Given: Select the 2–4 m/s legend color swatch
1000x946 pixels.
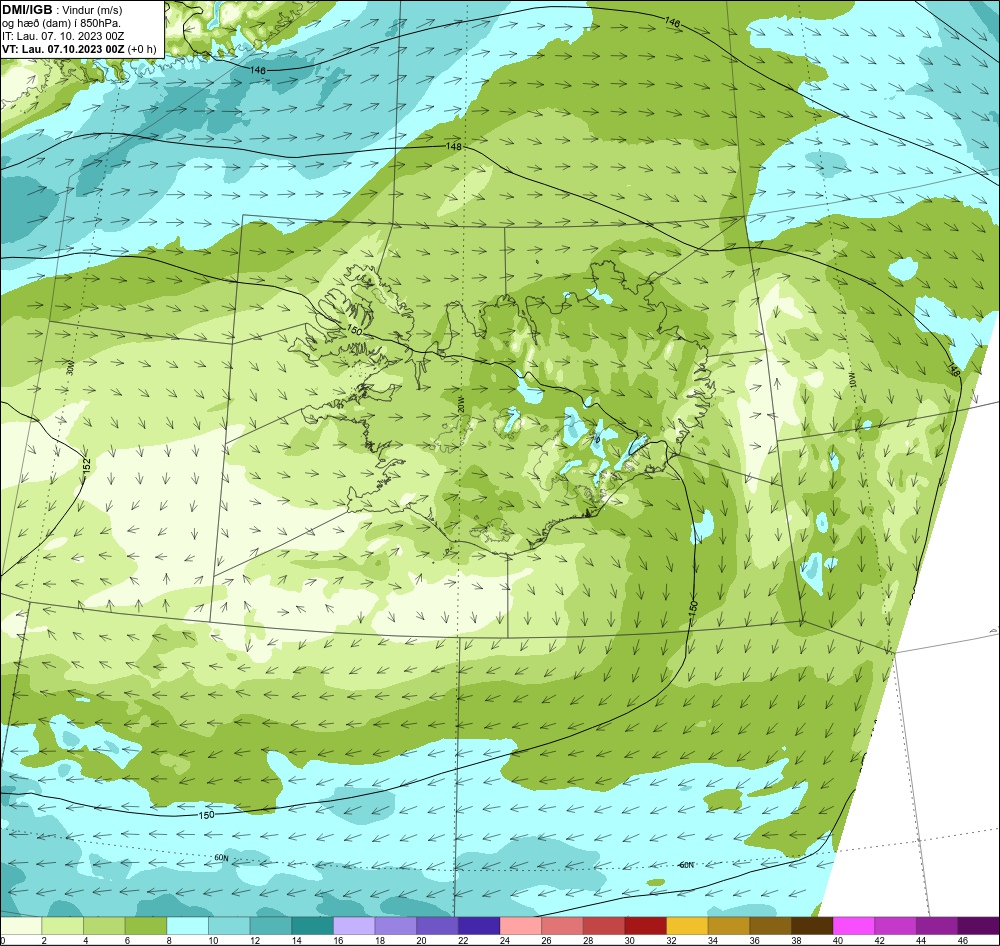Looking at the screenshot, I should pyautogui.click(x=62, y=925).
